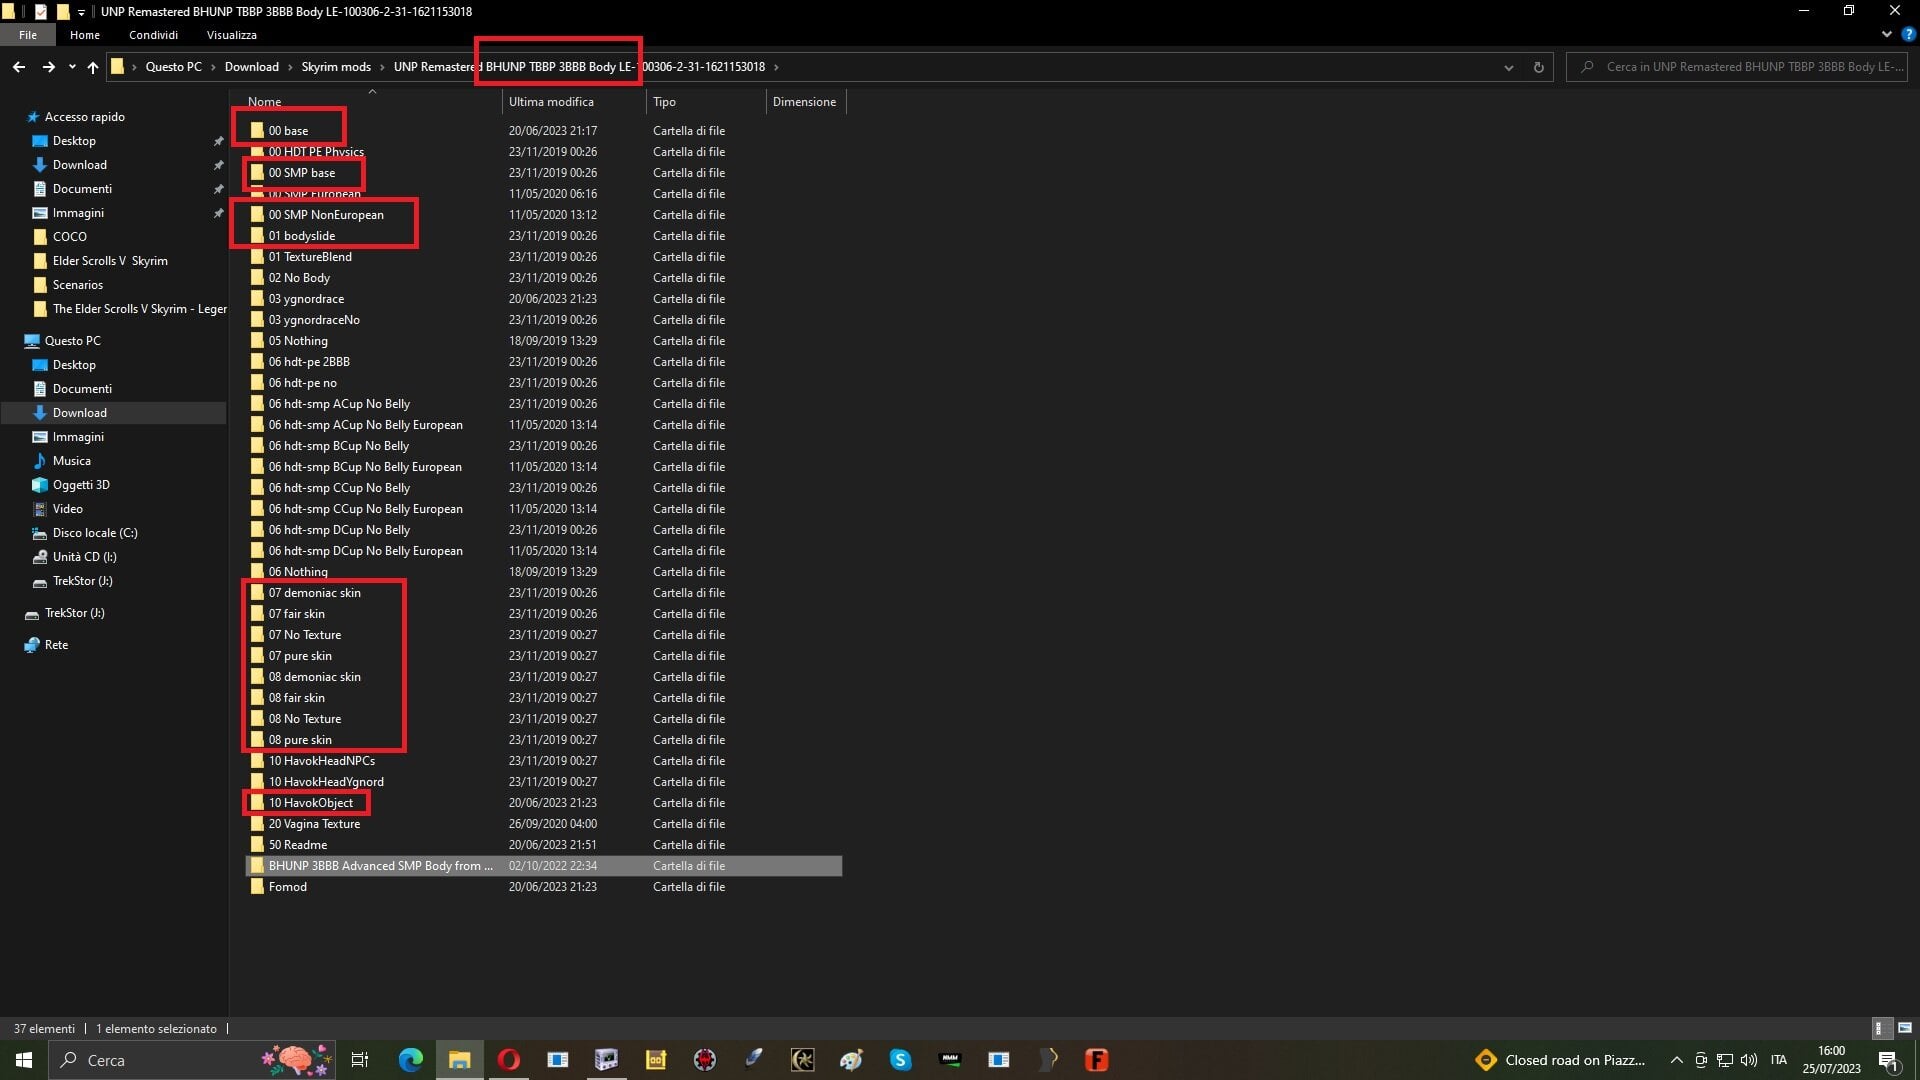Open the paint palette taskbar app
1920x1080 pixels.
(851, 1060)
